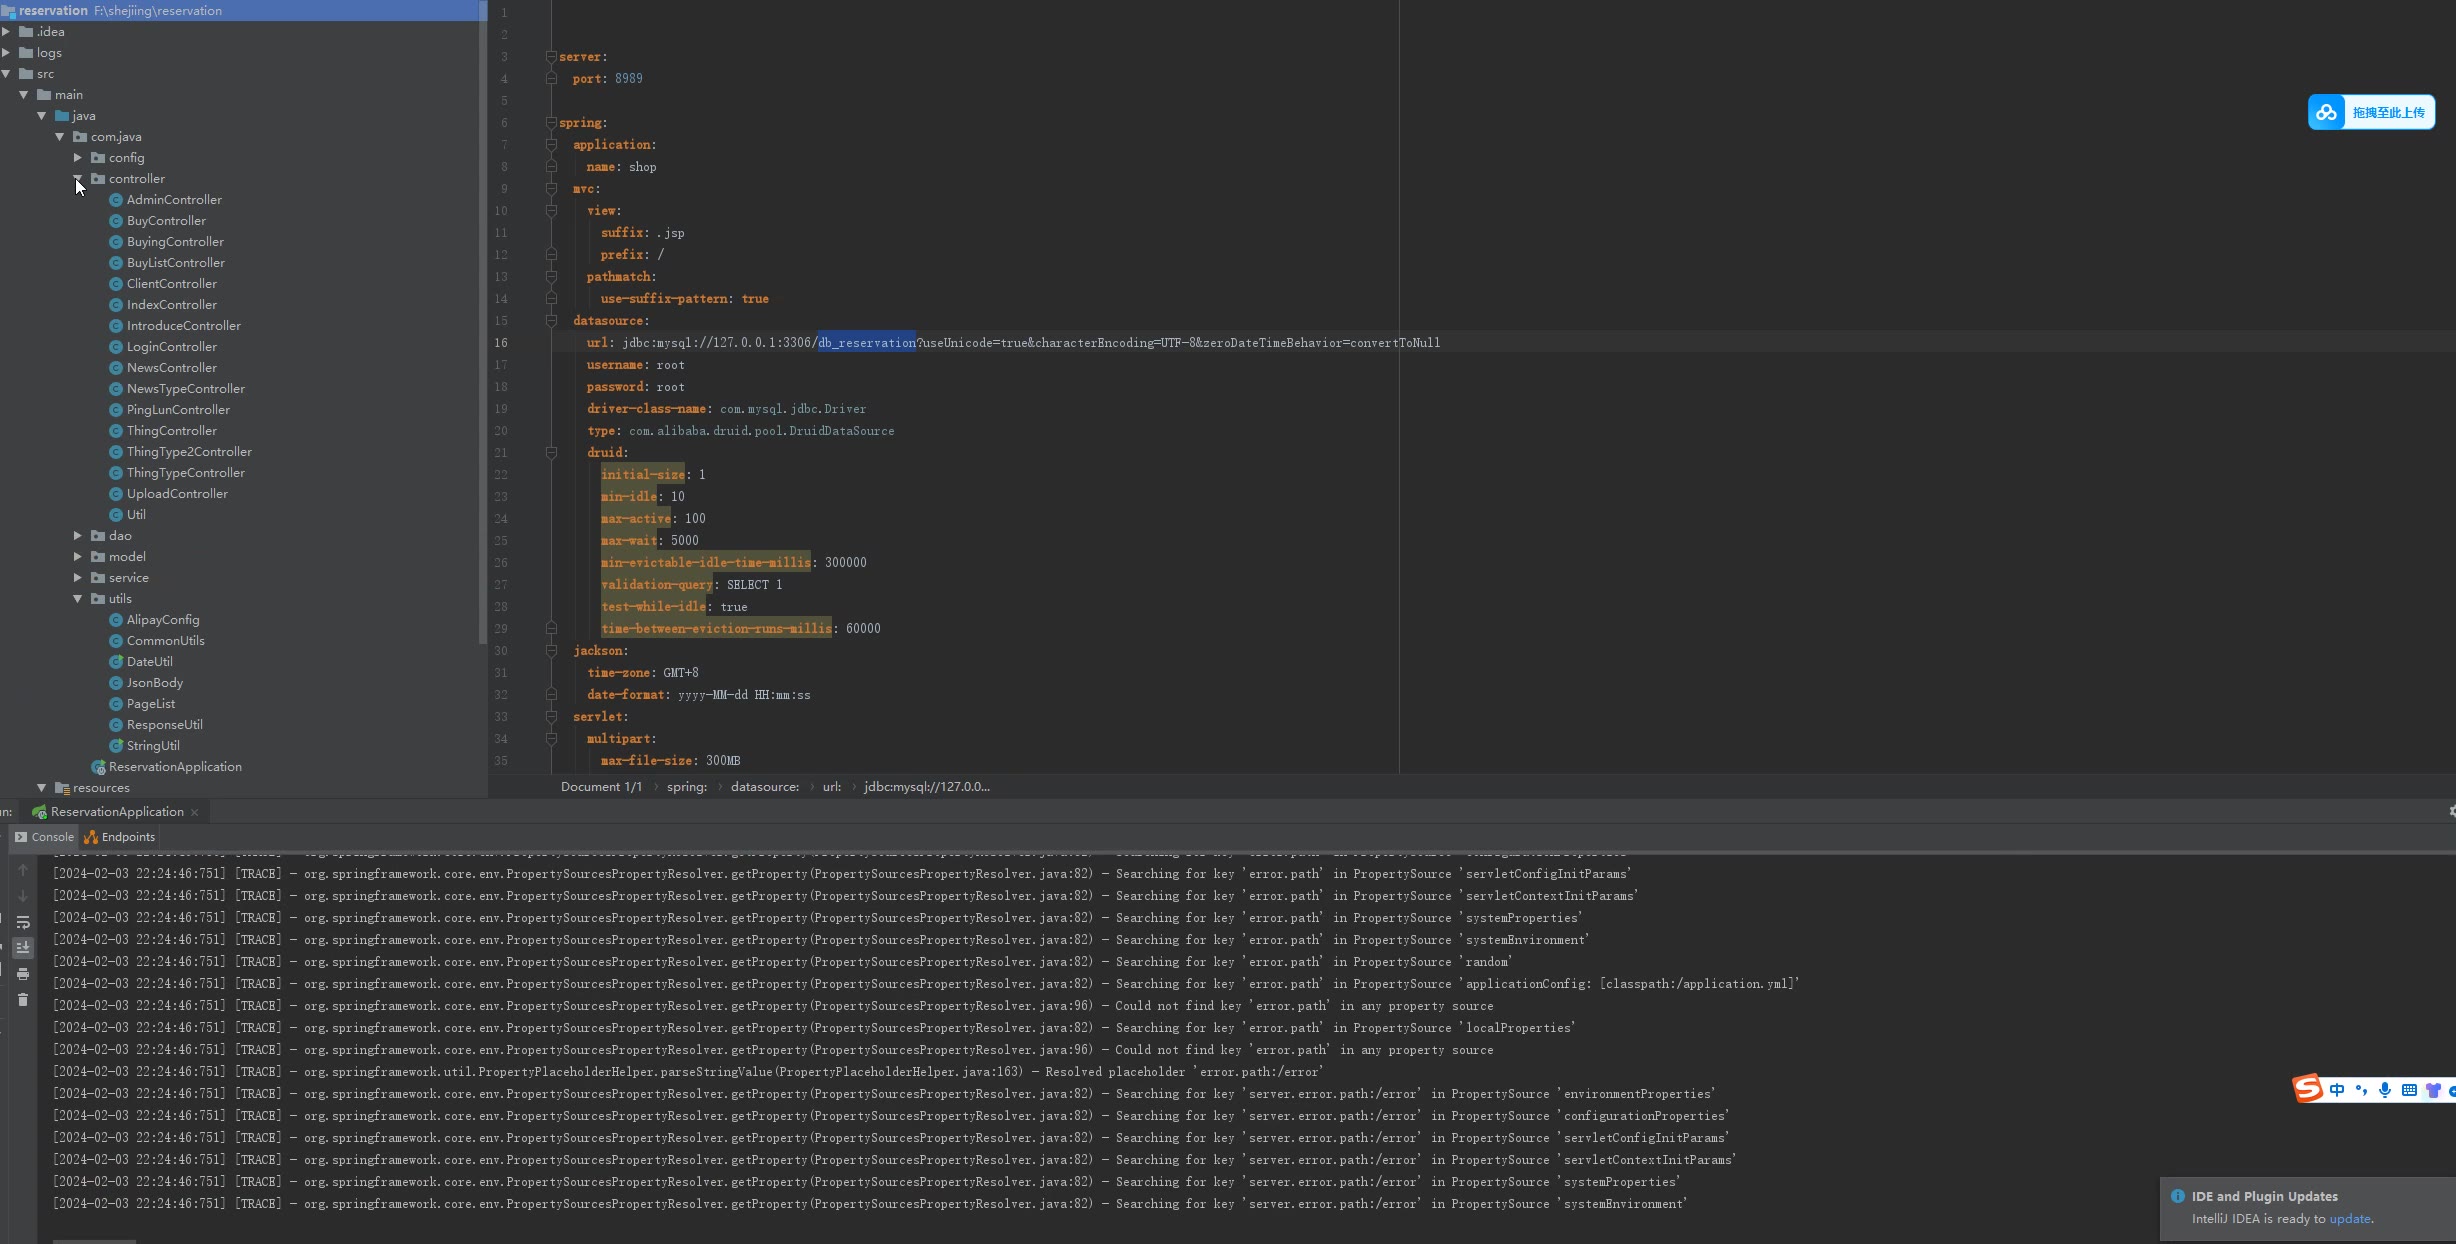The width and height of the screenshot is (2456, 1244).
Task: Collapse the utils package
Action: [77, 598]
